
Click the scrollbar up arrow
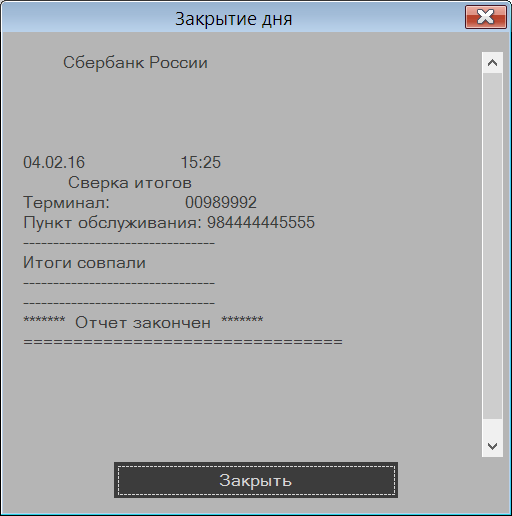click(492, 63)
